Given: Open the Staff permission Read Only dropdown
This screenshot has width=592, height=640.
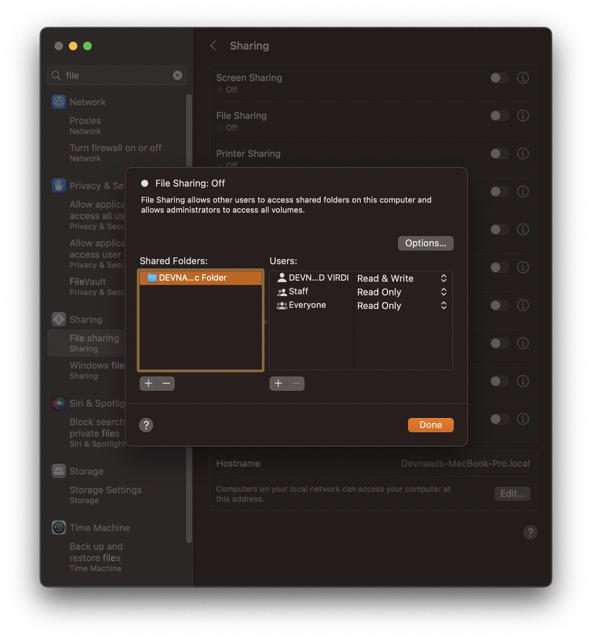Looking at the screenshot, I should (402, 292).
